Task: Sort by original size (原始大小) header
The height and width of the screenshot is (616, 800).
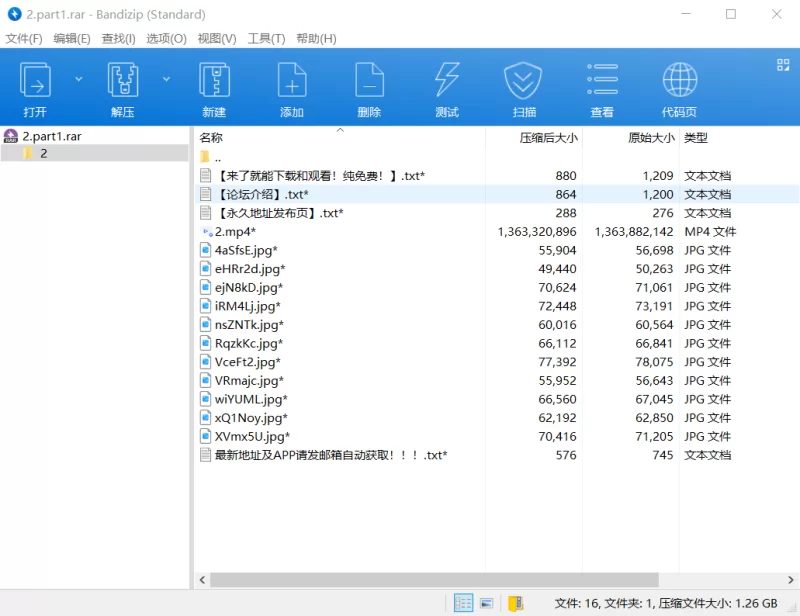Action: click(651, 138)
